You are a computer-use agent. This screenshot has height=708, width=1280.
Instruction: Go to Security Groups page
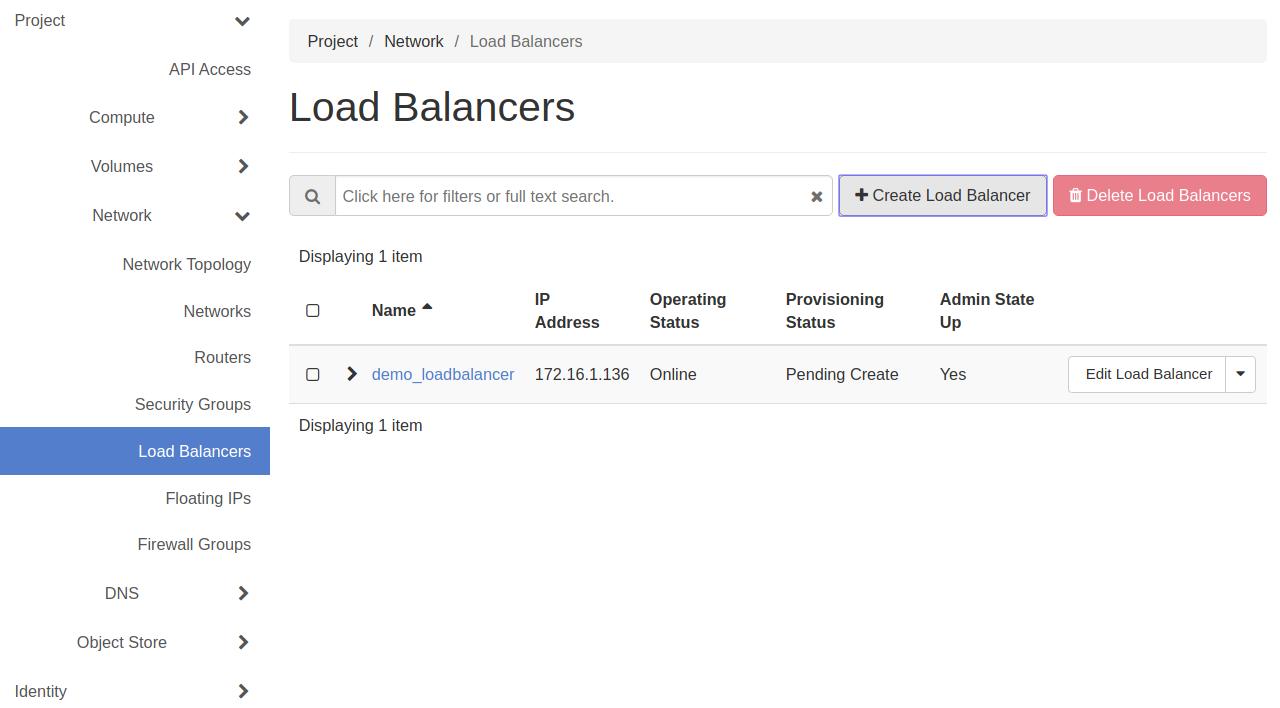pyautogui.click(x=193, y=404)
